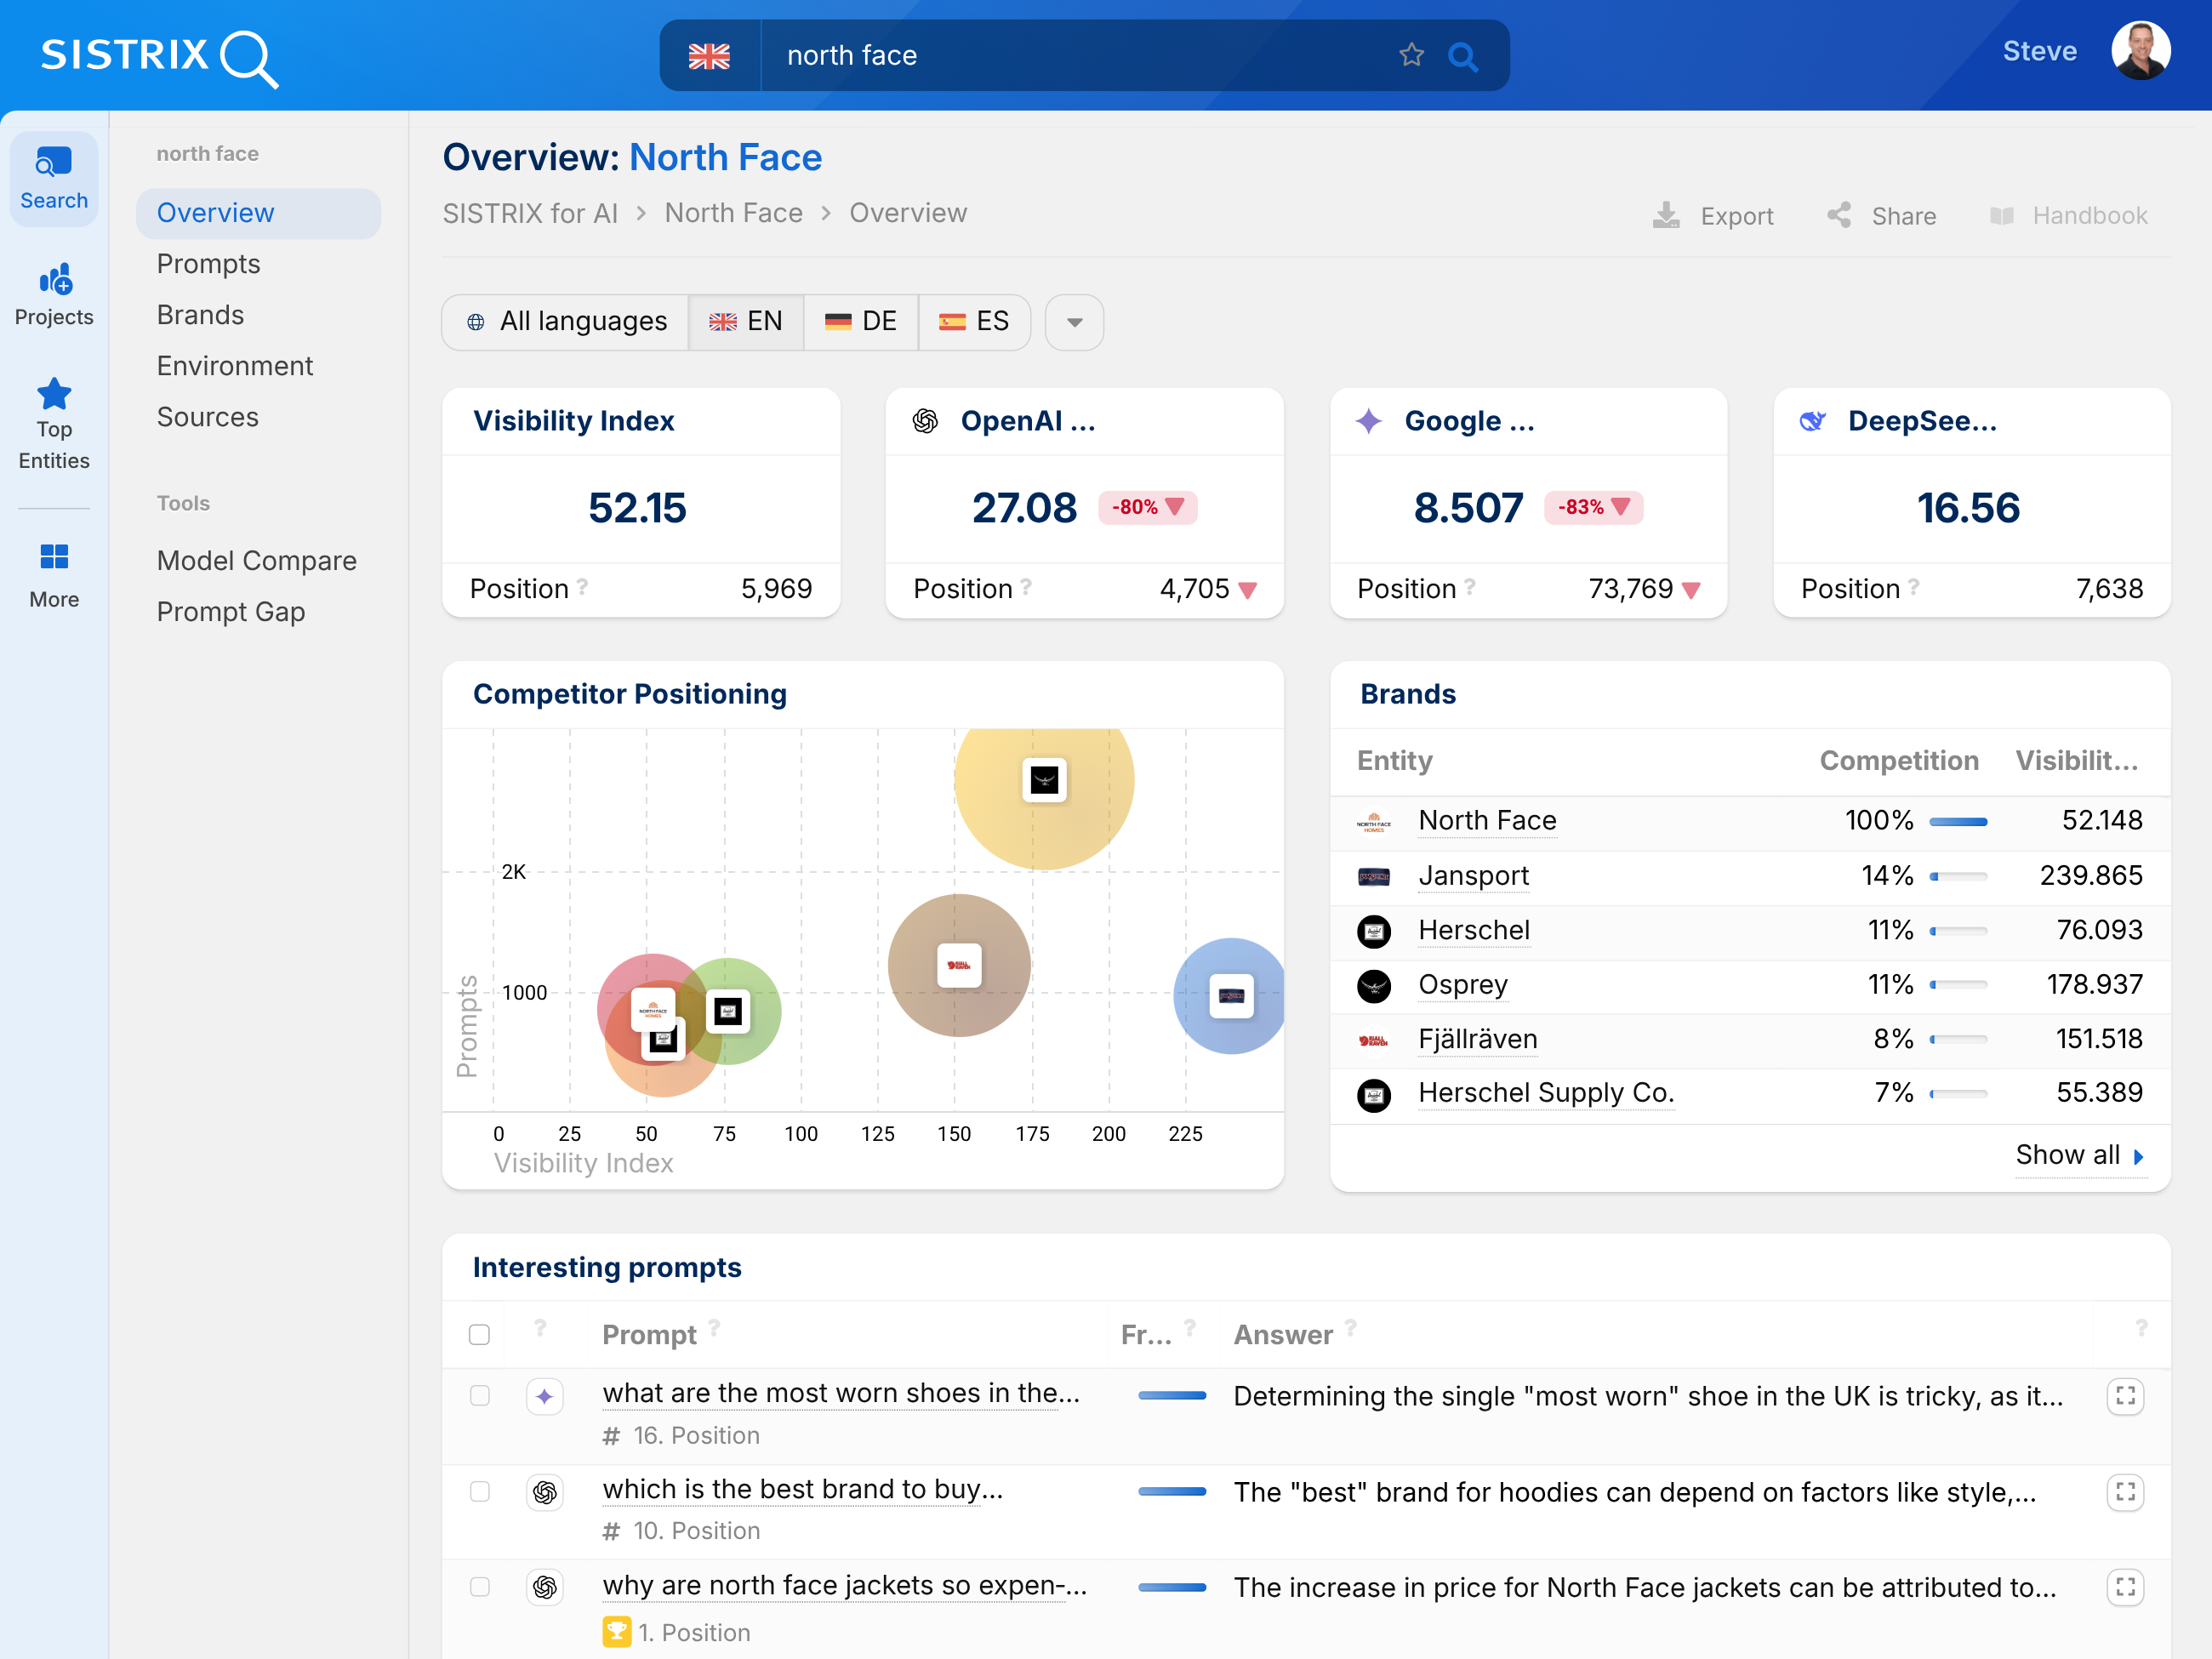
Task: Switch to the DE language tab
Action: click(861, 322)
